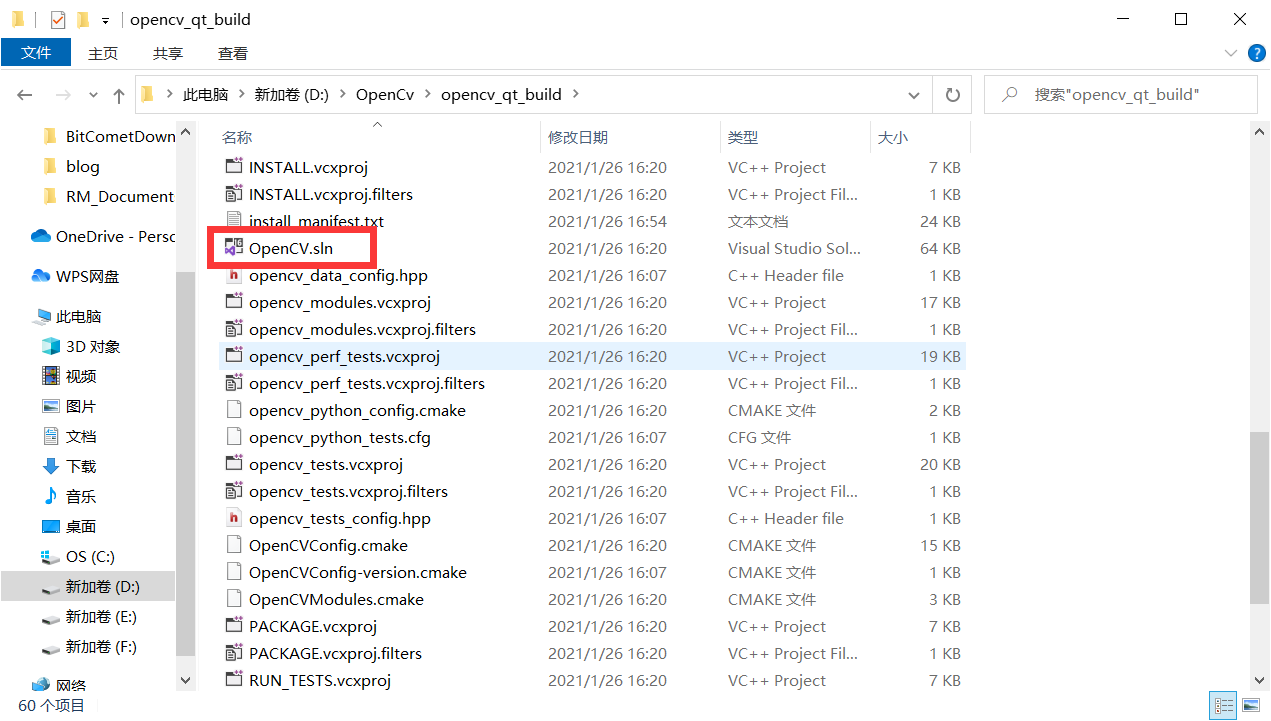The height and width of the screenshot is (721, 1271).
Task: Switch to large icons view layout
Action: (1250, 706)
